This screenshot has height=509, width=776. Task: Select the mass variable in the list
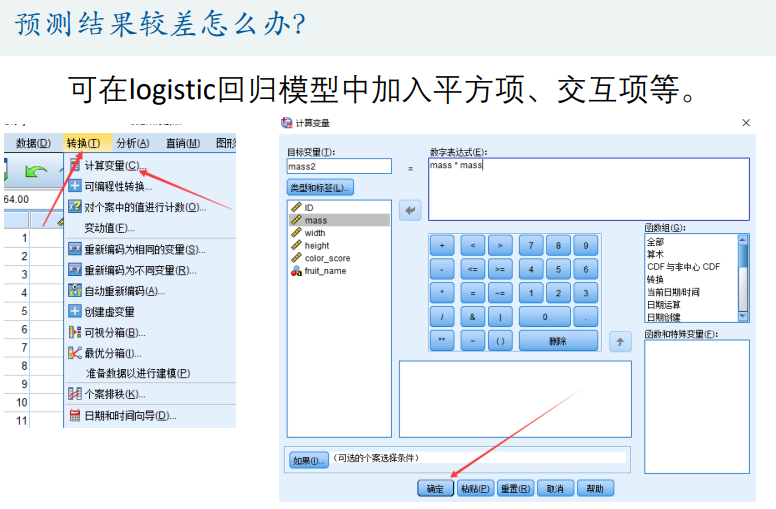316,220
